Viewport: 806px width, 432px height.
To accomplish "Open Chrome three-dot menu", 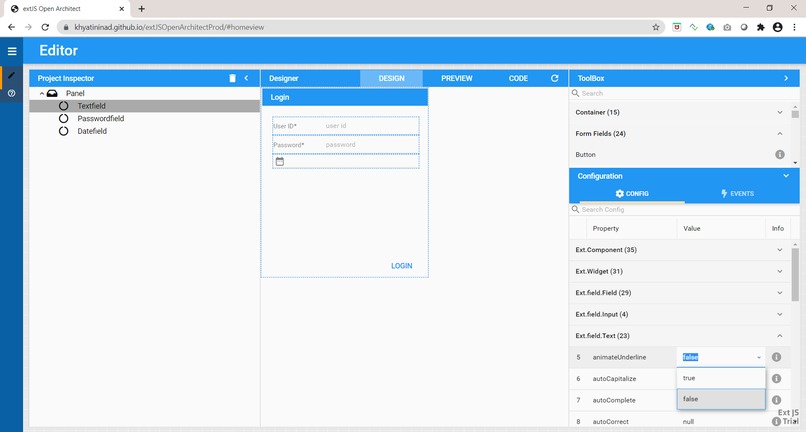I will click(795, 27).
